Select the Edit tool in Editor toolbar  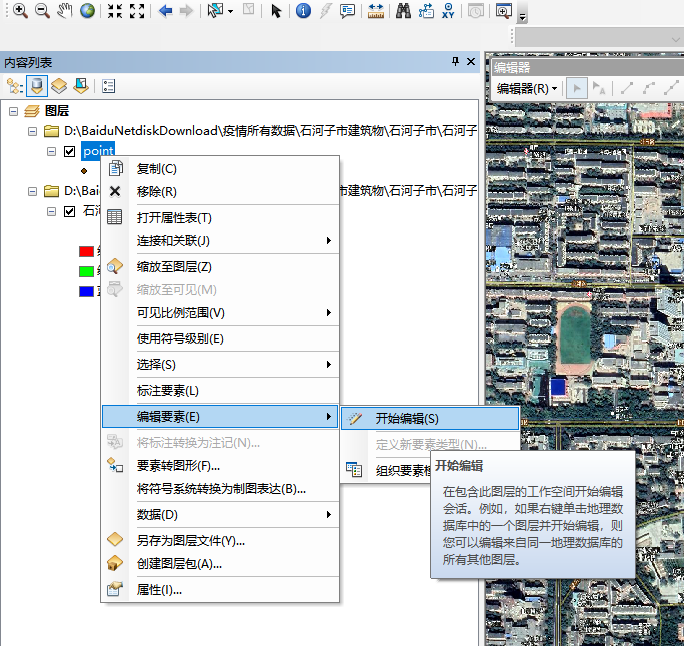coord(576,89)
